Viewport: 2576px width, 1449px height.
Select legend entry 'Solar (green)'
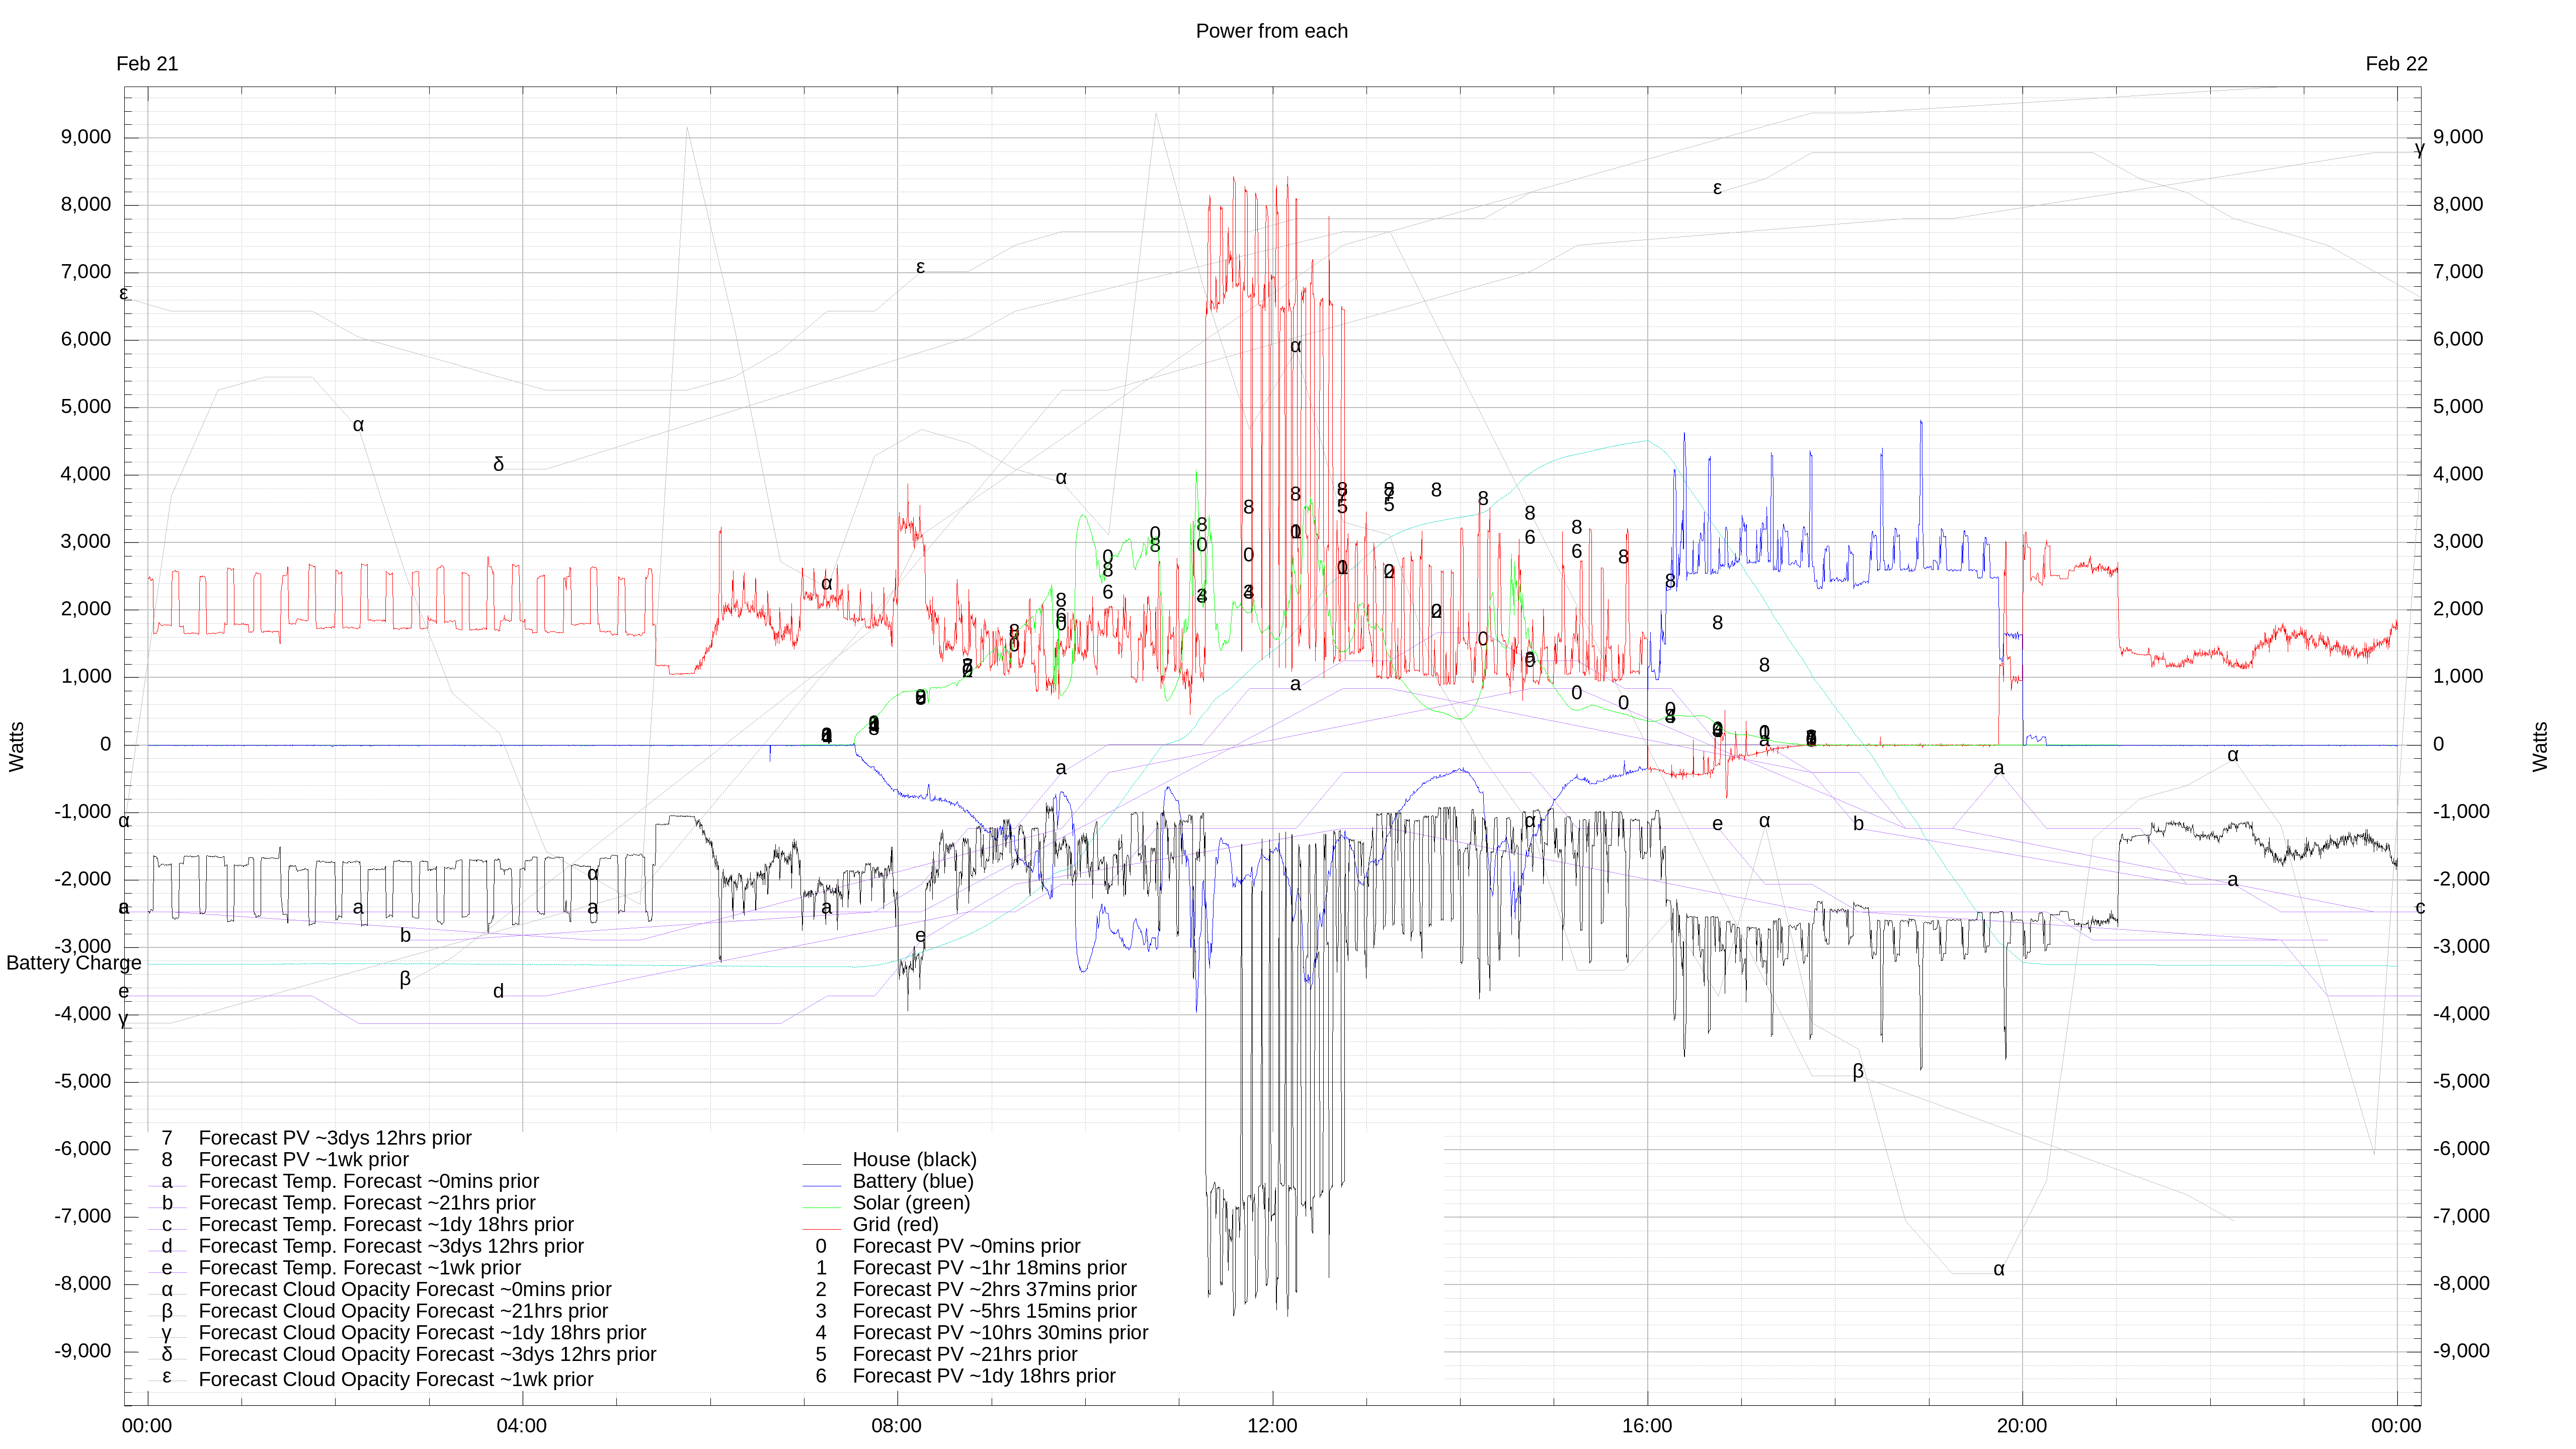point(911,1203)
